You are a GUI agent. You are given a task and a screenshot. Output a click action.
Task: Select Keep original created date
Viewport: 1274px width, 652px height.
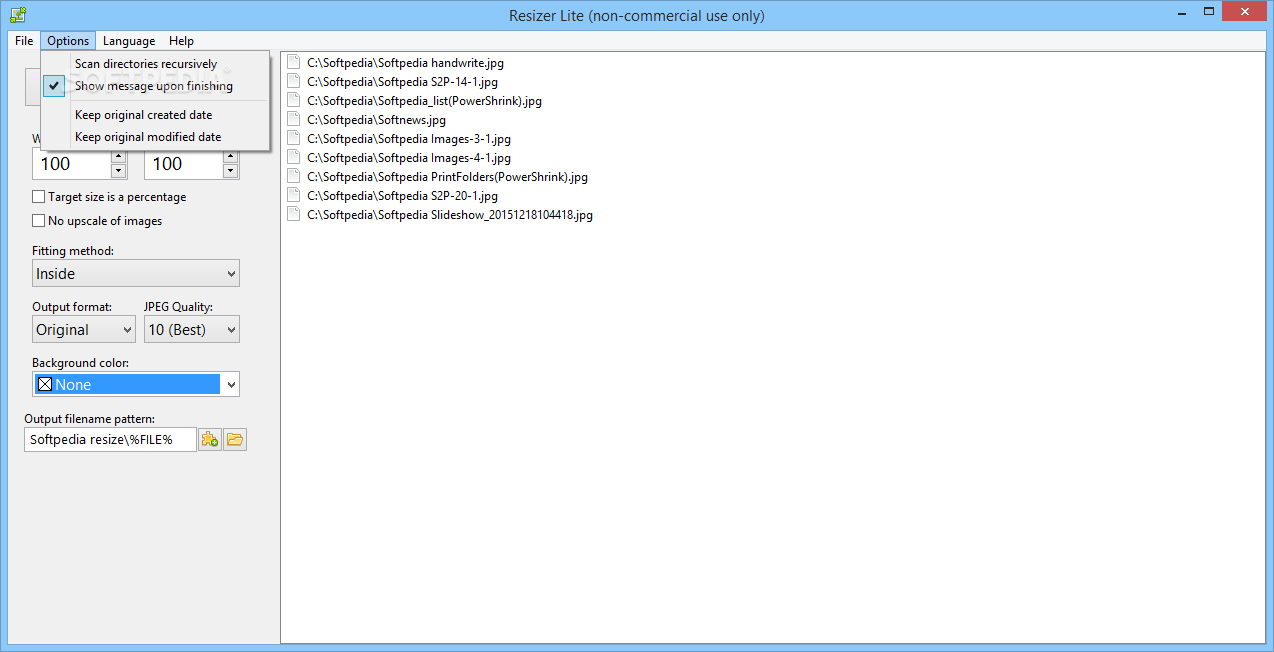coord(155,115)
